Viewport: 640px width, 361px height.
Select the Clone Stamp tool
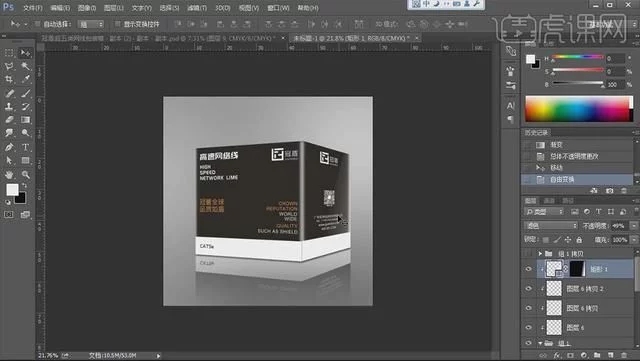(9, 107)
